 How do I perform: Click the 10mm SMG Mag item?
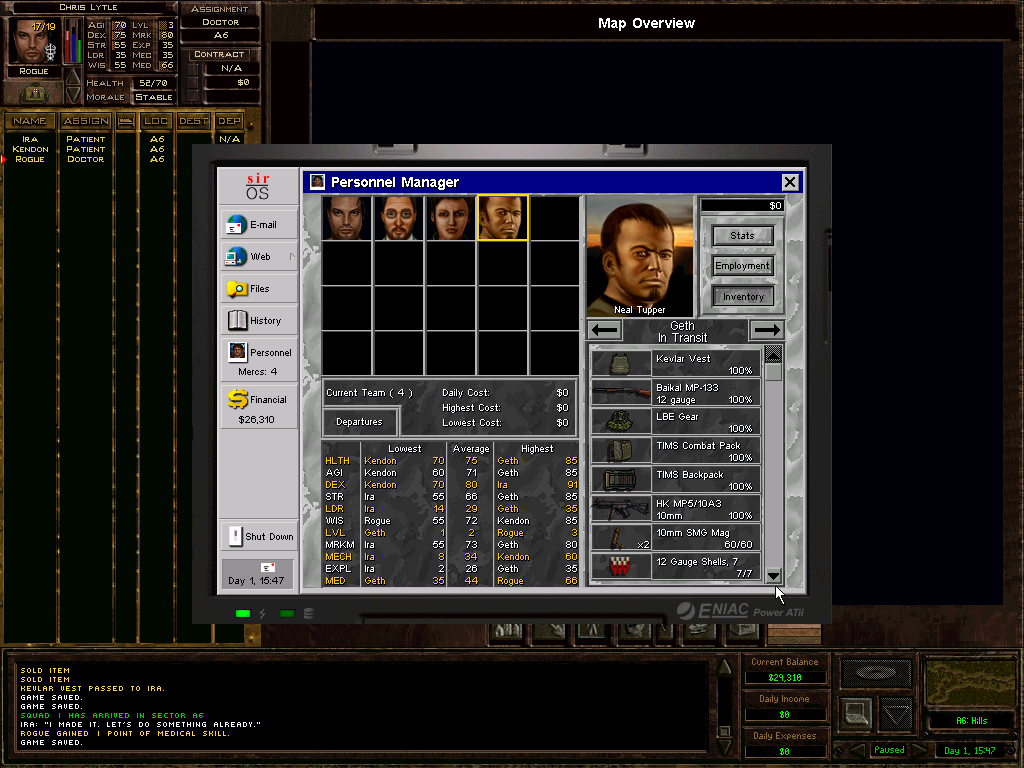pos(676,538)
